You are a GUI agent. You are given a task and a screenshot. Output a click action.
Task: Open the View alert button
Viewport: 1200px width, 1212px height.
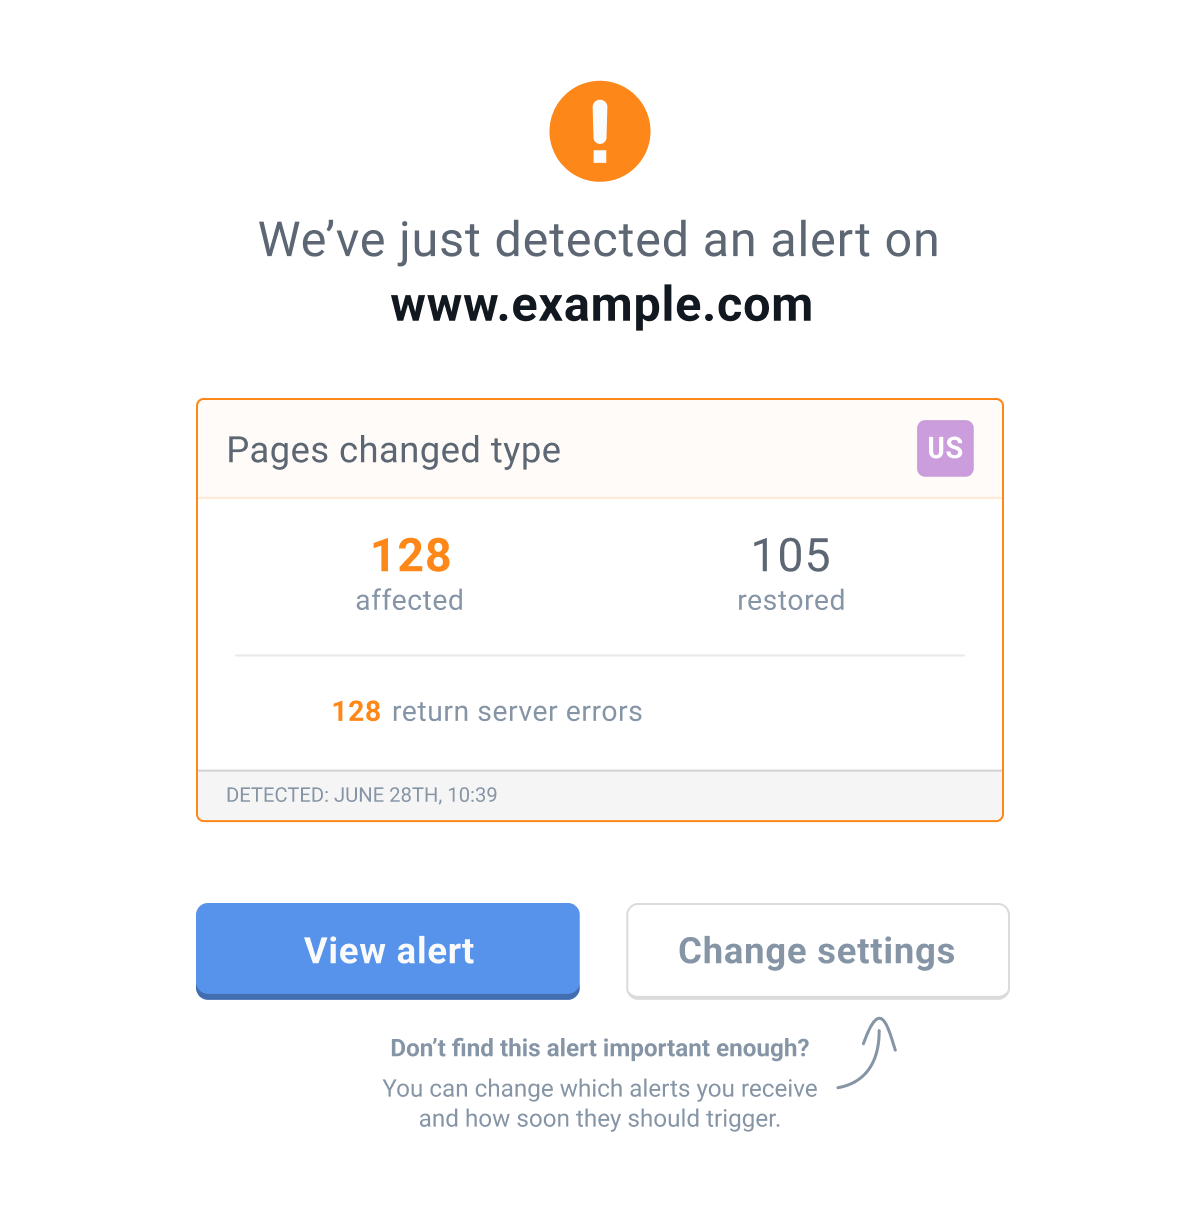(x=388, y=951)
